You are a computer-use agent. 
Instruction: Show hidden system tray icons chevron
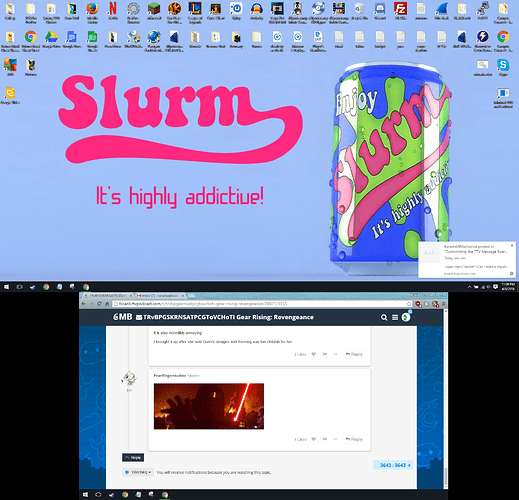pos(469,287)
